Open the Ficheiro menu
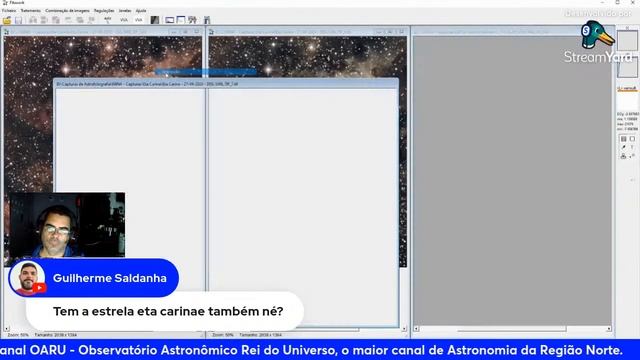 click(9, 11)
